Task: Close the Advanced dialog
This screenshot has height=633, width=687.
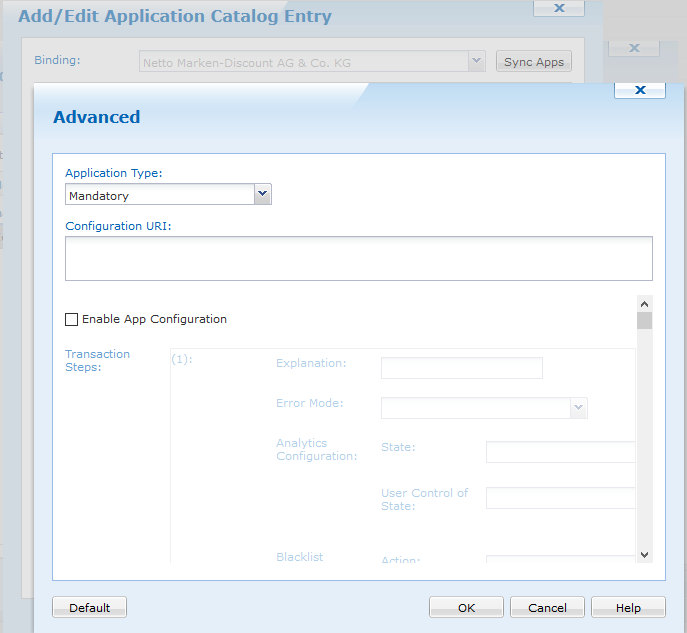Action: point(639,90)
